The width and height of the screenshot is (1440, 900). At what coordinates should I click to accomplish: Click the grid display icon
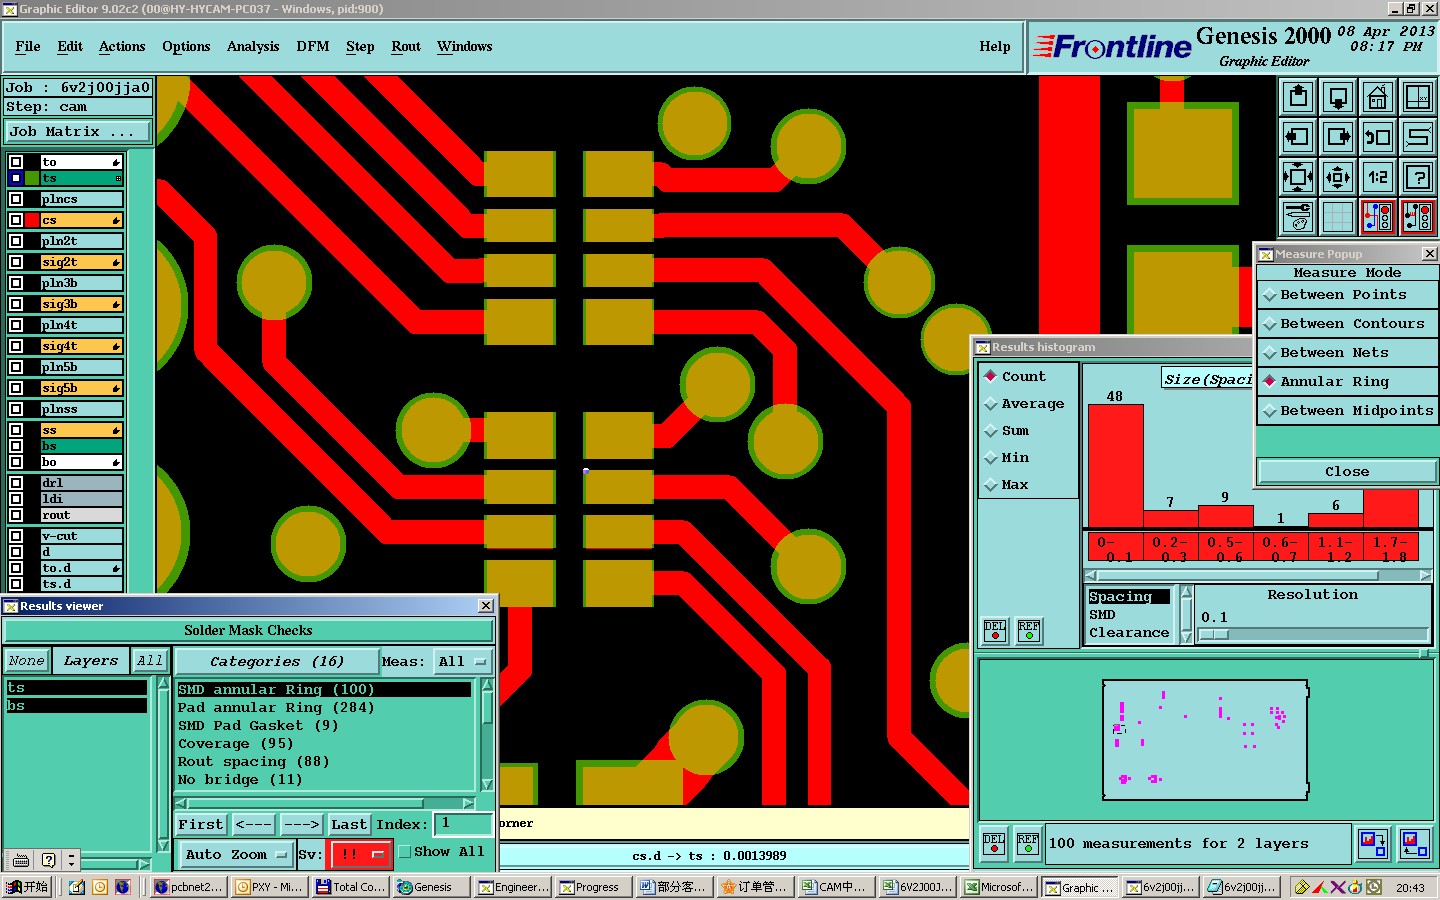(1338, 216)
